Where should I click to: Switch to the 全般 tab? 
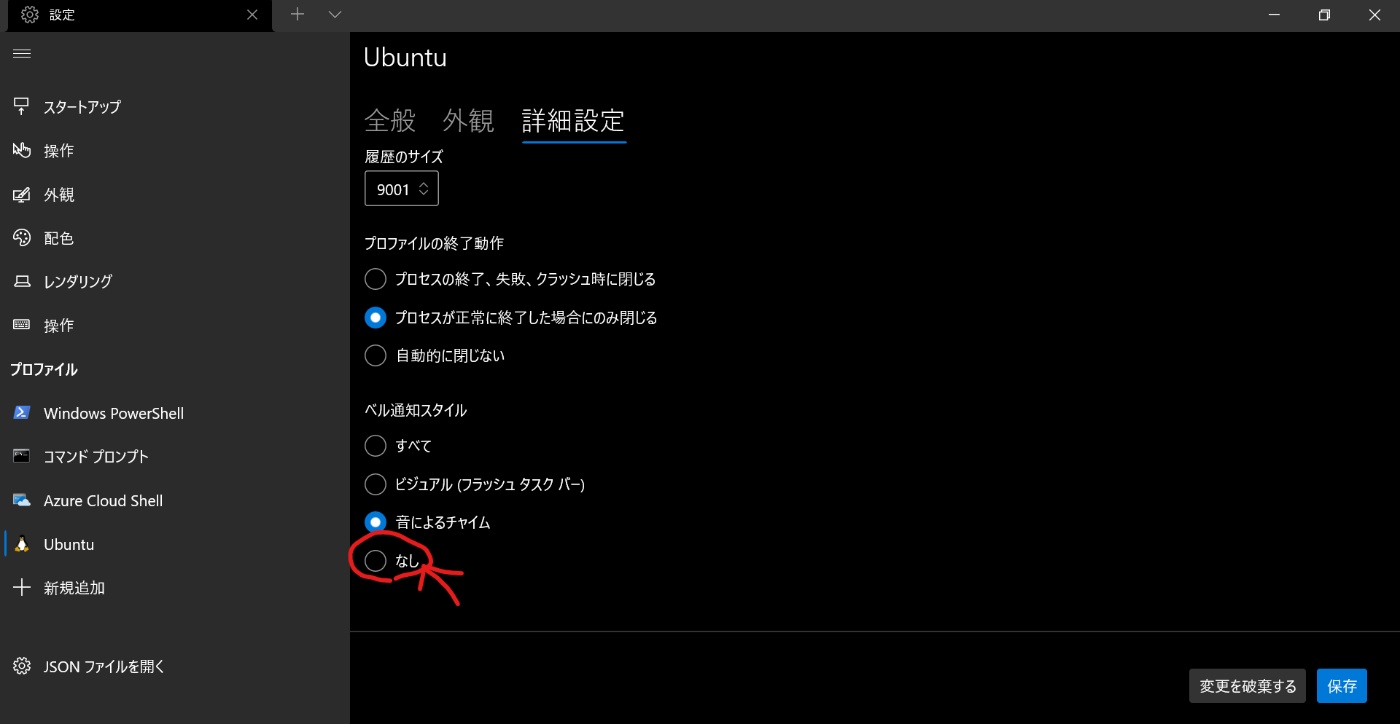coord(390,121)
